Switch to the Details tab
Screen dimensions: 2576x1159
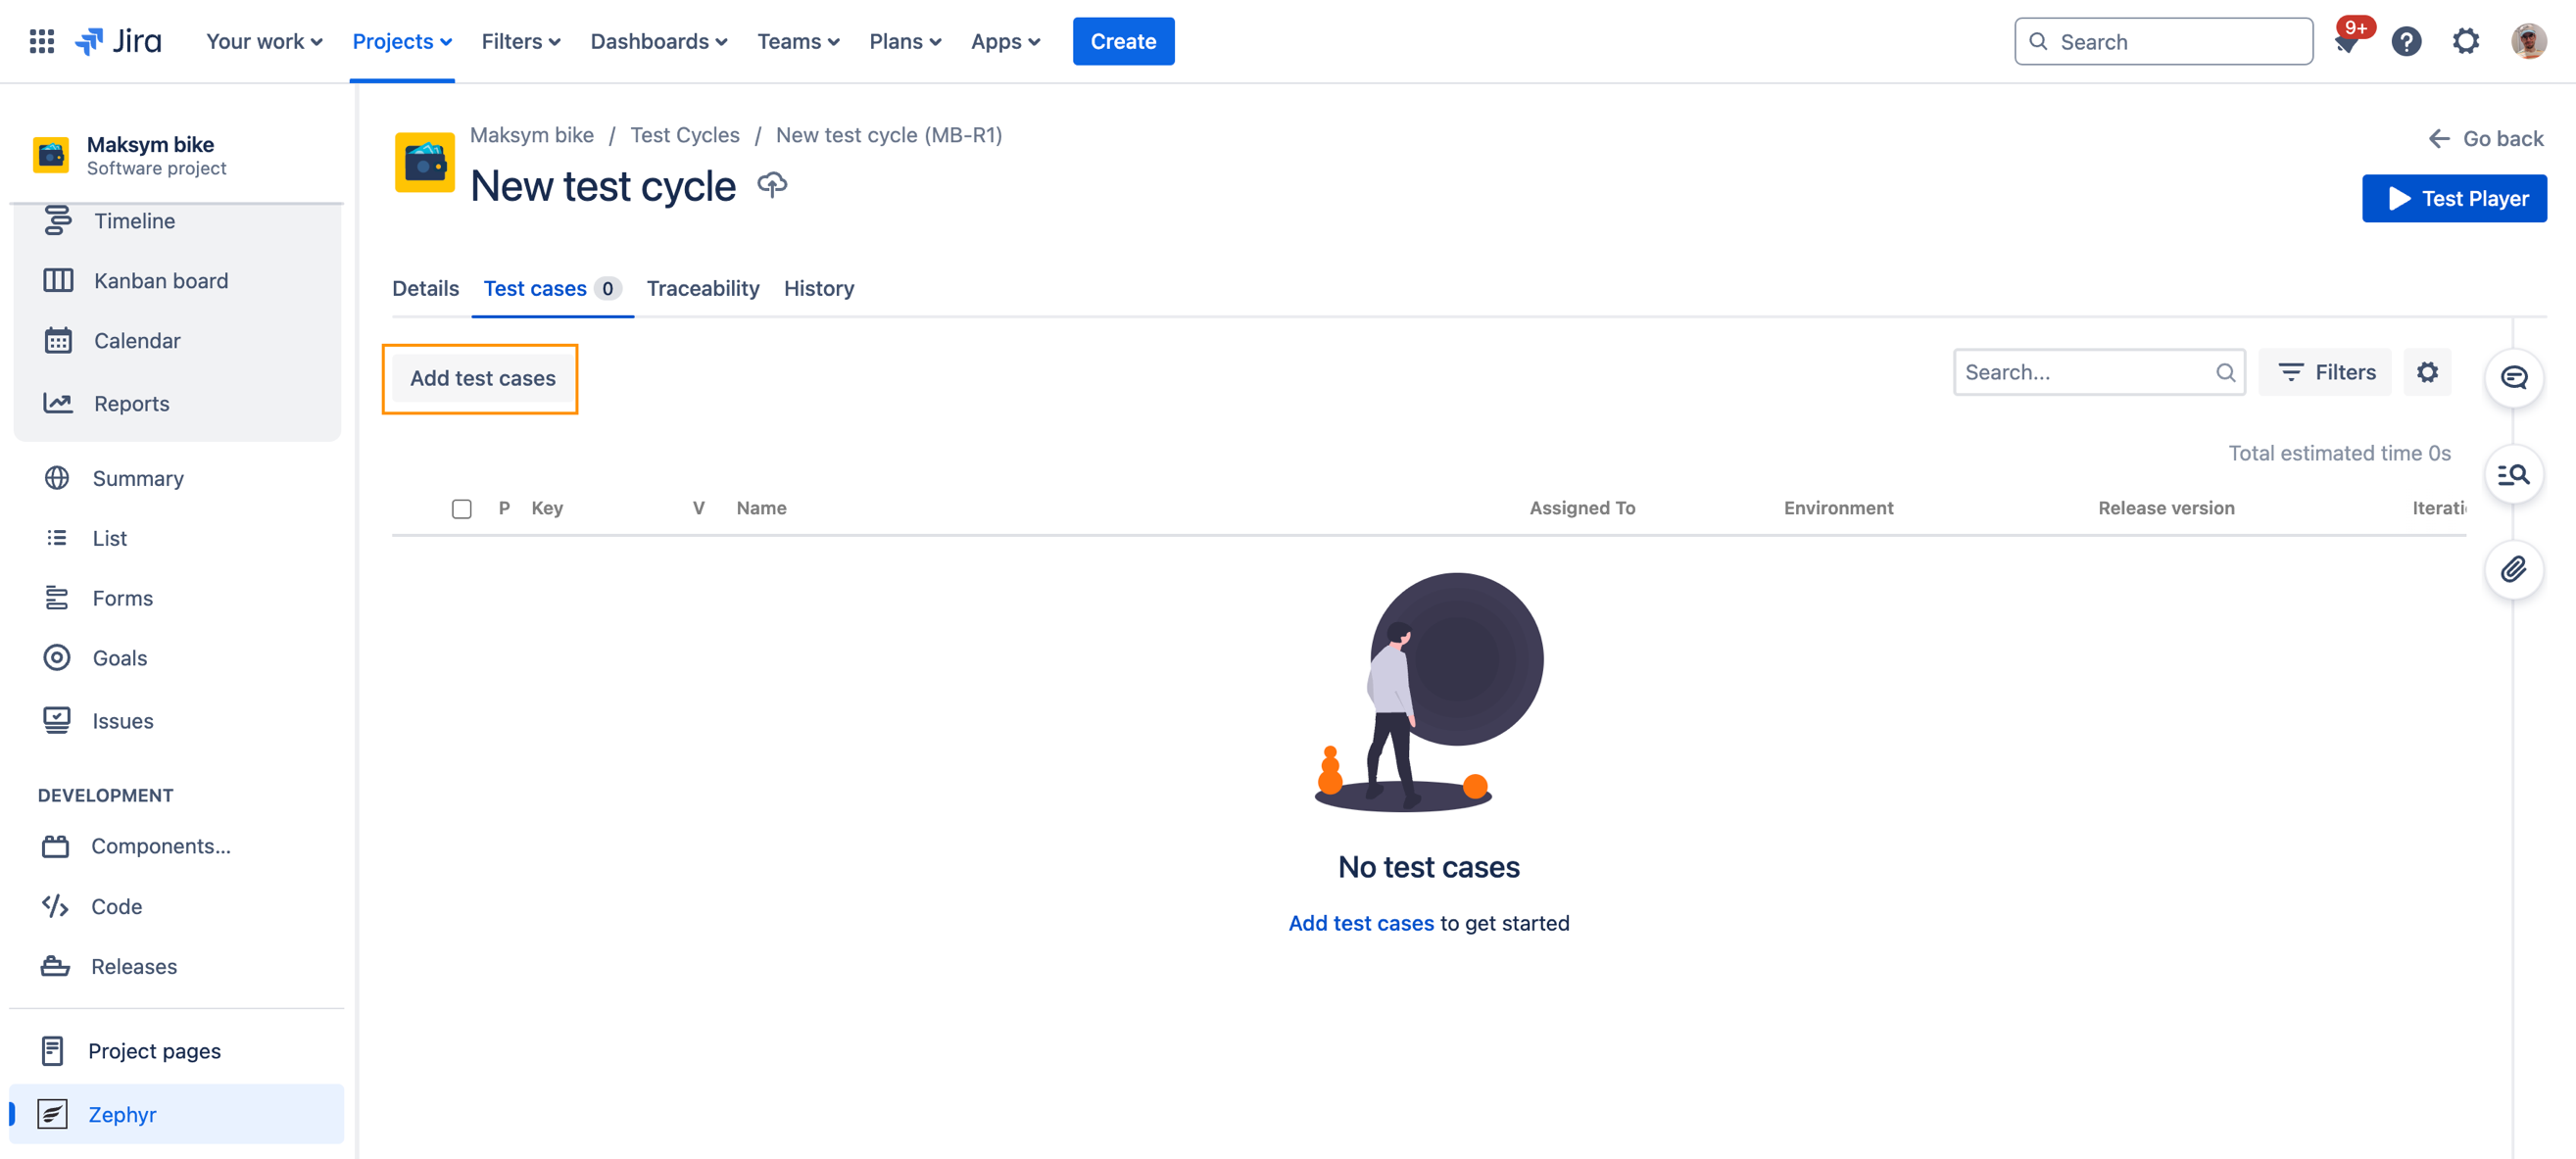pyautogui.click(x=425, y=288)
